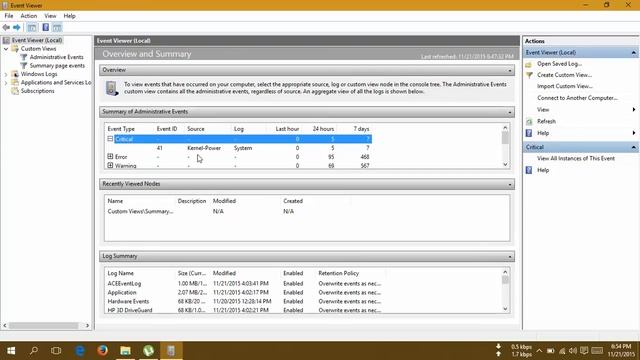The width and height of the screenshot is (640, 360).
Task: Open the View menu
Action: tap(50, 16)
